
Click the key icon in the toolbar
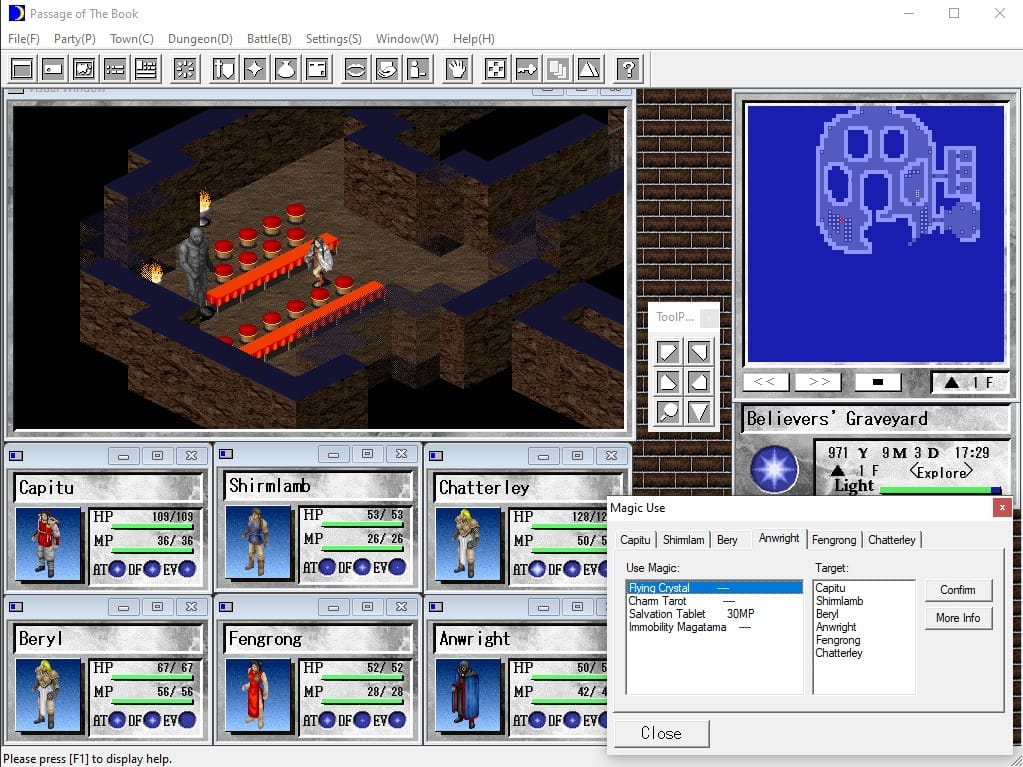(x=527, y=69)
